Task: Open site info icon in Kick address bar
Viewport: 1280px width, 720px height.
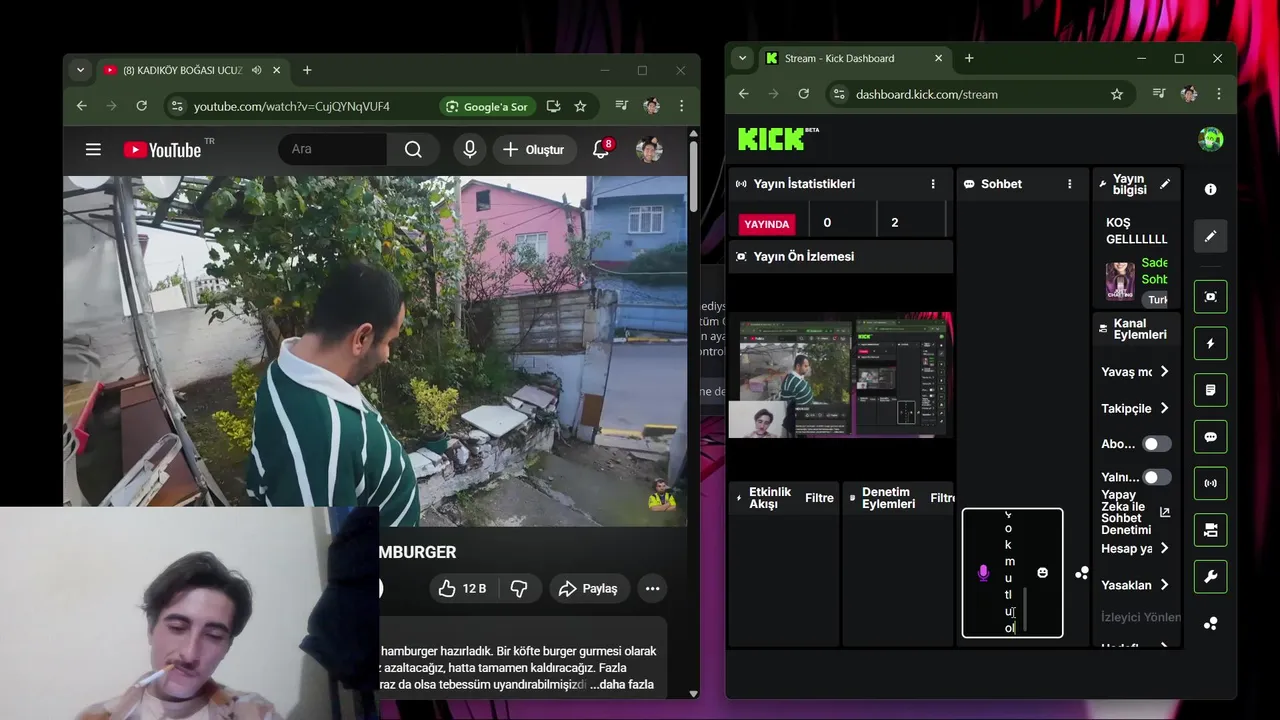Action: 839,94
